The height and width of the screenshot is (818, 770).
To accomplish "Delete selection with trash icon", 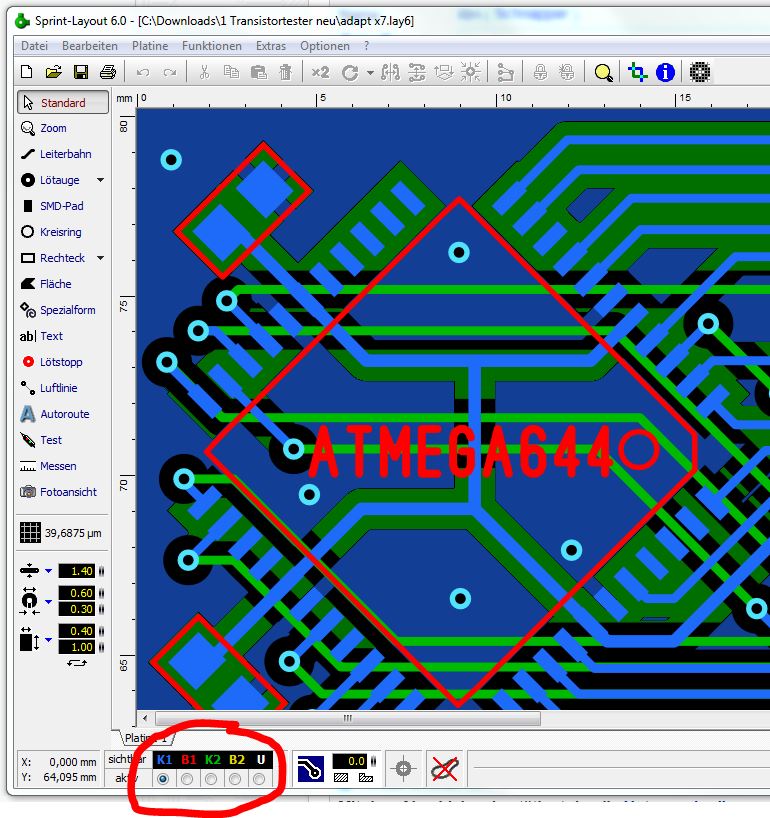I will tap(285, 72).
